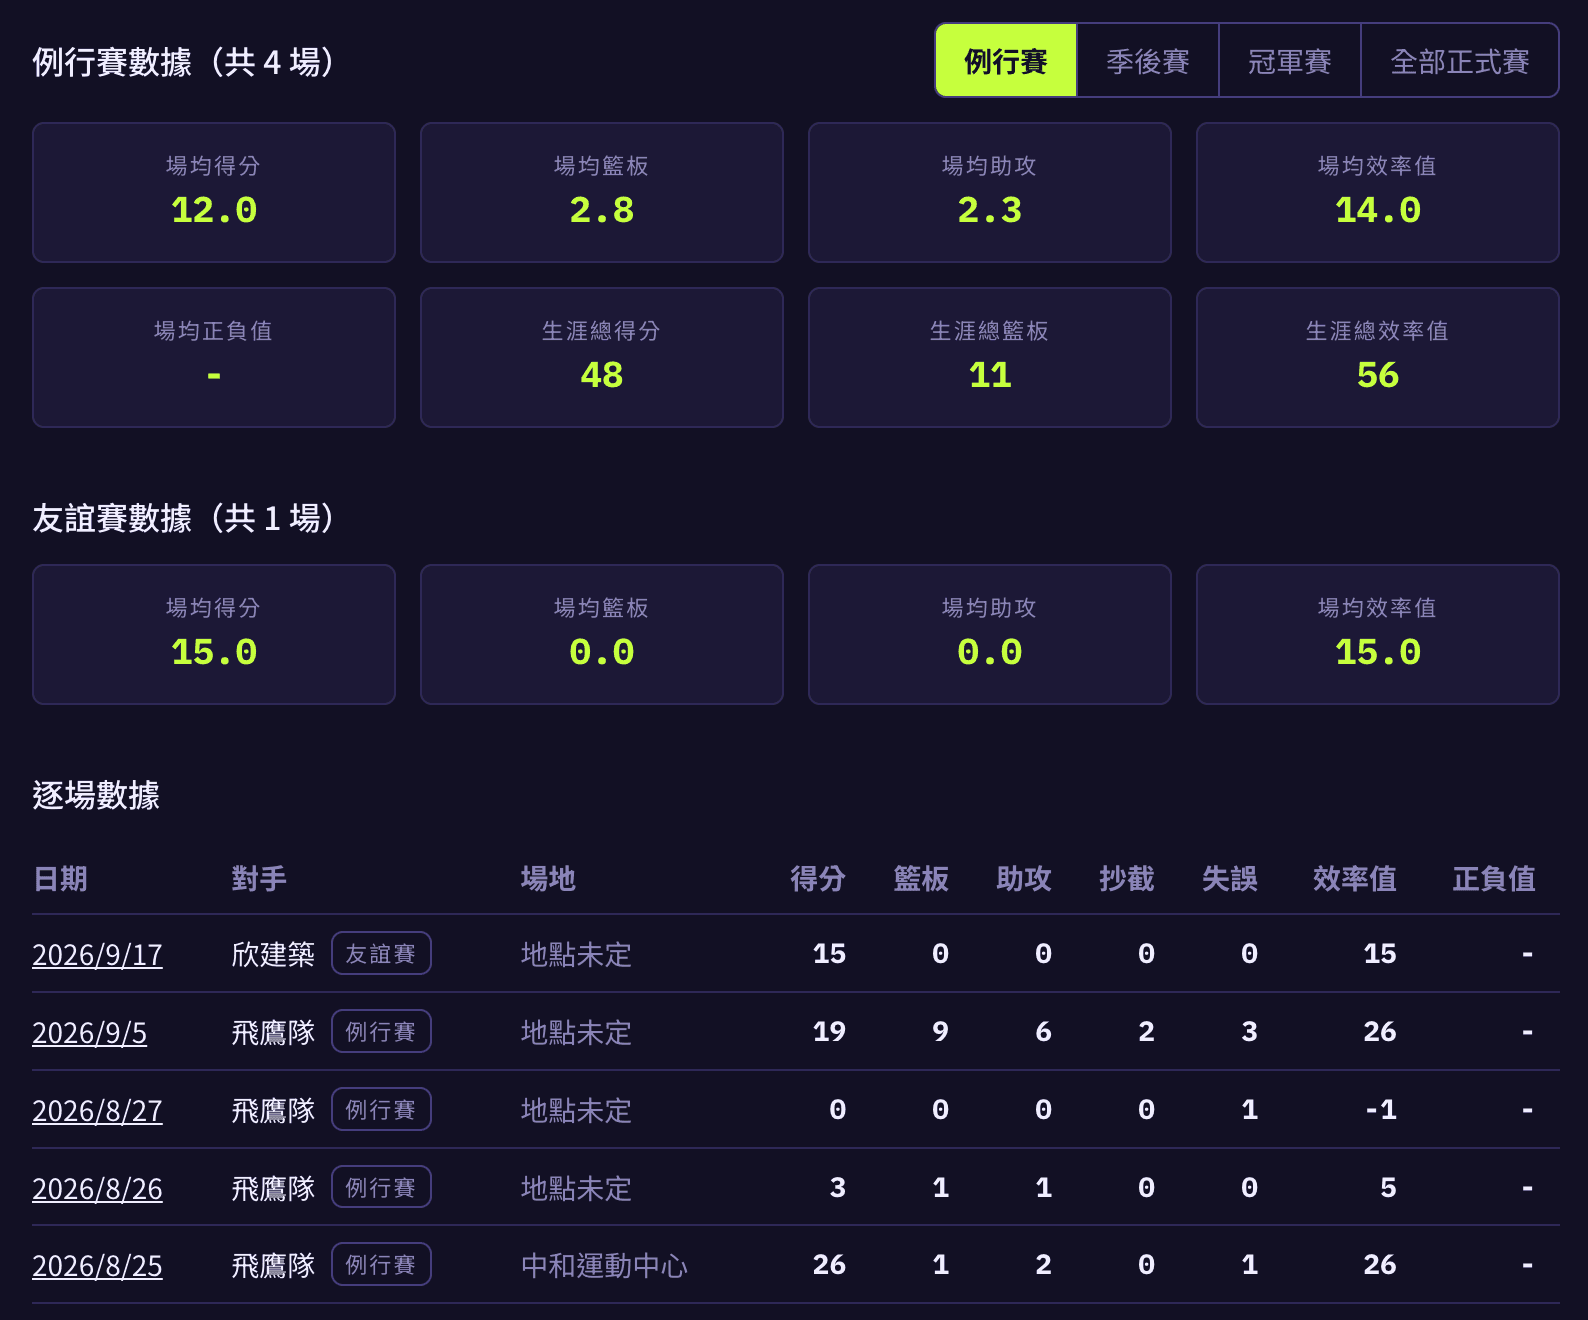The width and height of the screenshot is (1588, 1320).
Task: Click the 效率值 column header
Action: [x=1355, y=879]
